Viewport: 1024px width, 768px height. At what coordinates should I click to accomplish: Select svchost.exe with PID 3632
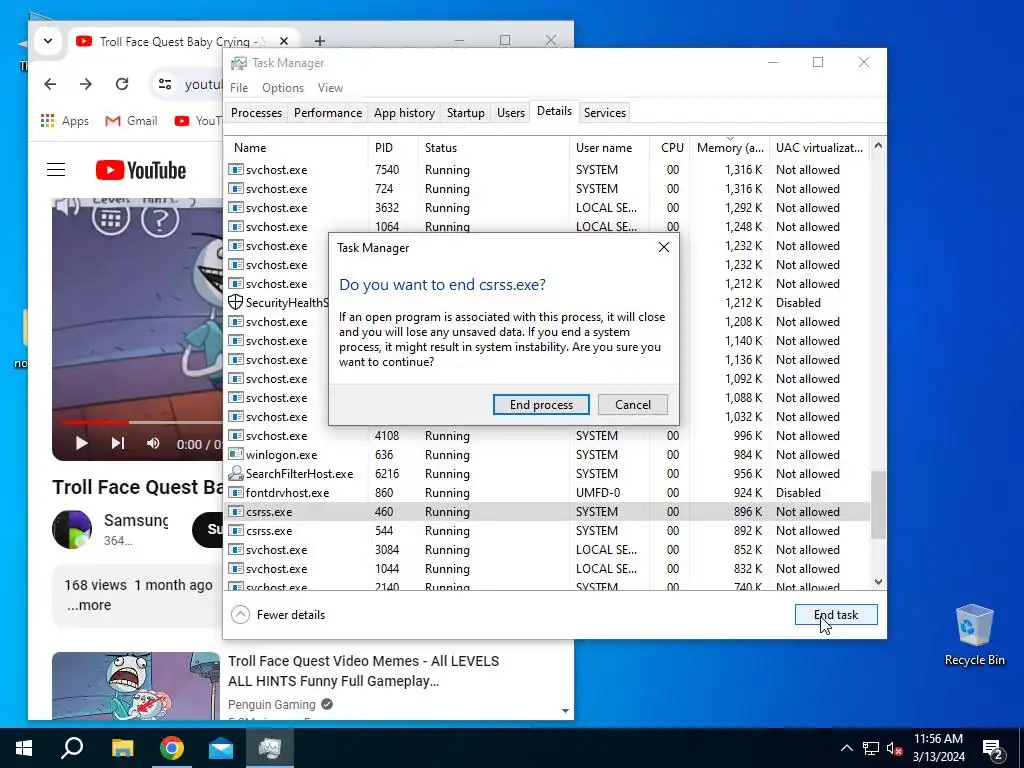[x=547, y=208]
